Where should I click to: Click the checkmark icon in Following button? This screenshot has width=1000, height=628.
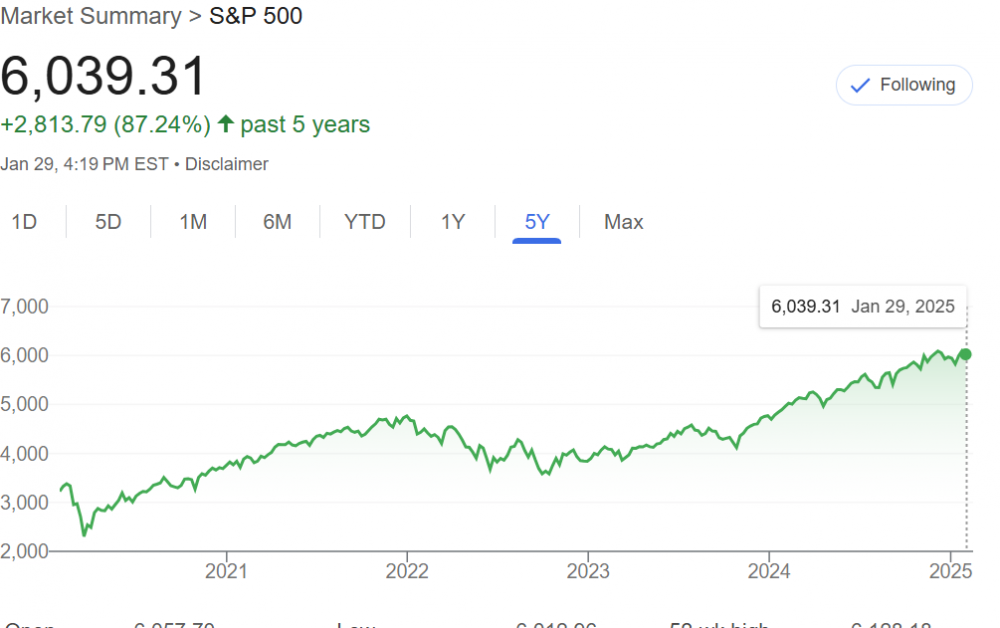(859, 86)
